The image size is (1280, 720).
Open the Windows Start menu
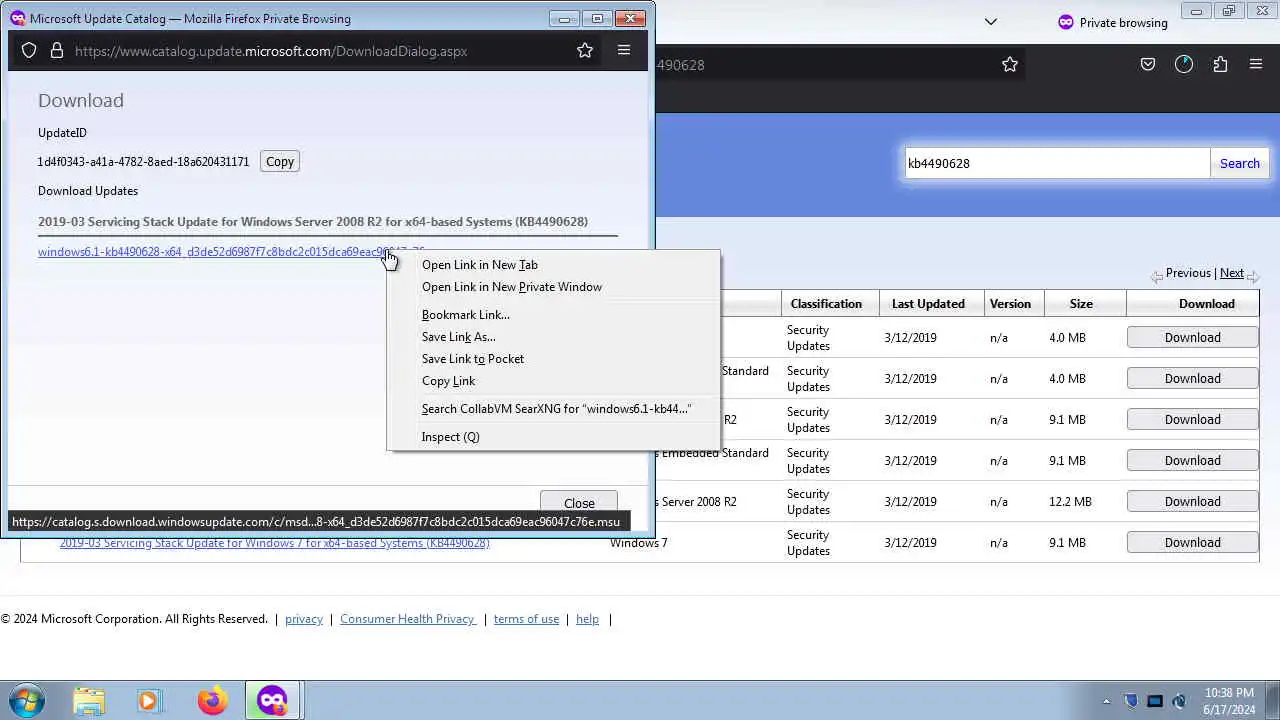(27, 700)
